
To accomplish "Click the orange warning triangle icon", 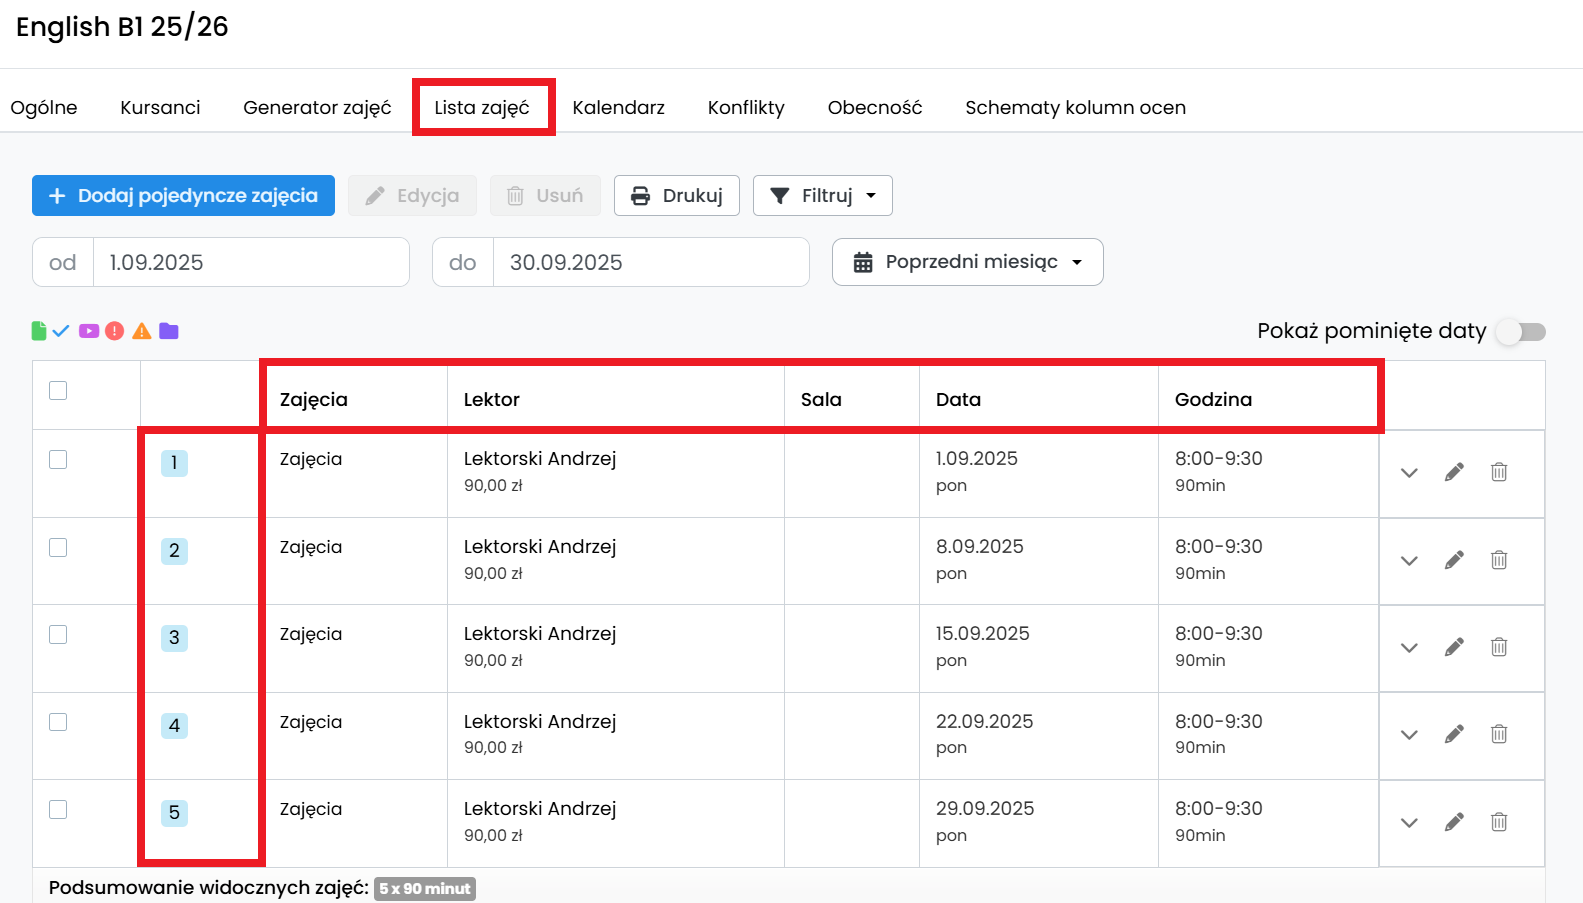I will click(142, 331).
